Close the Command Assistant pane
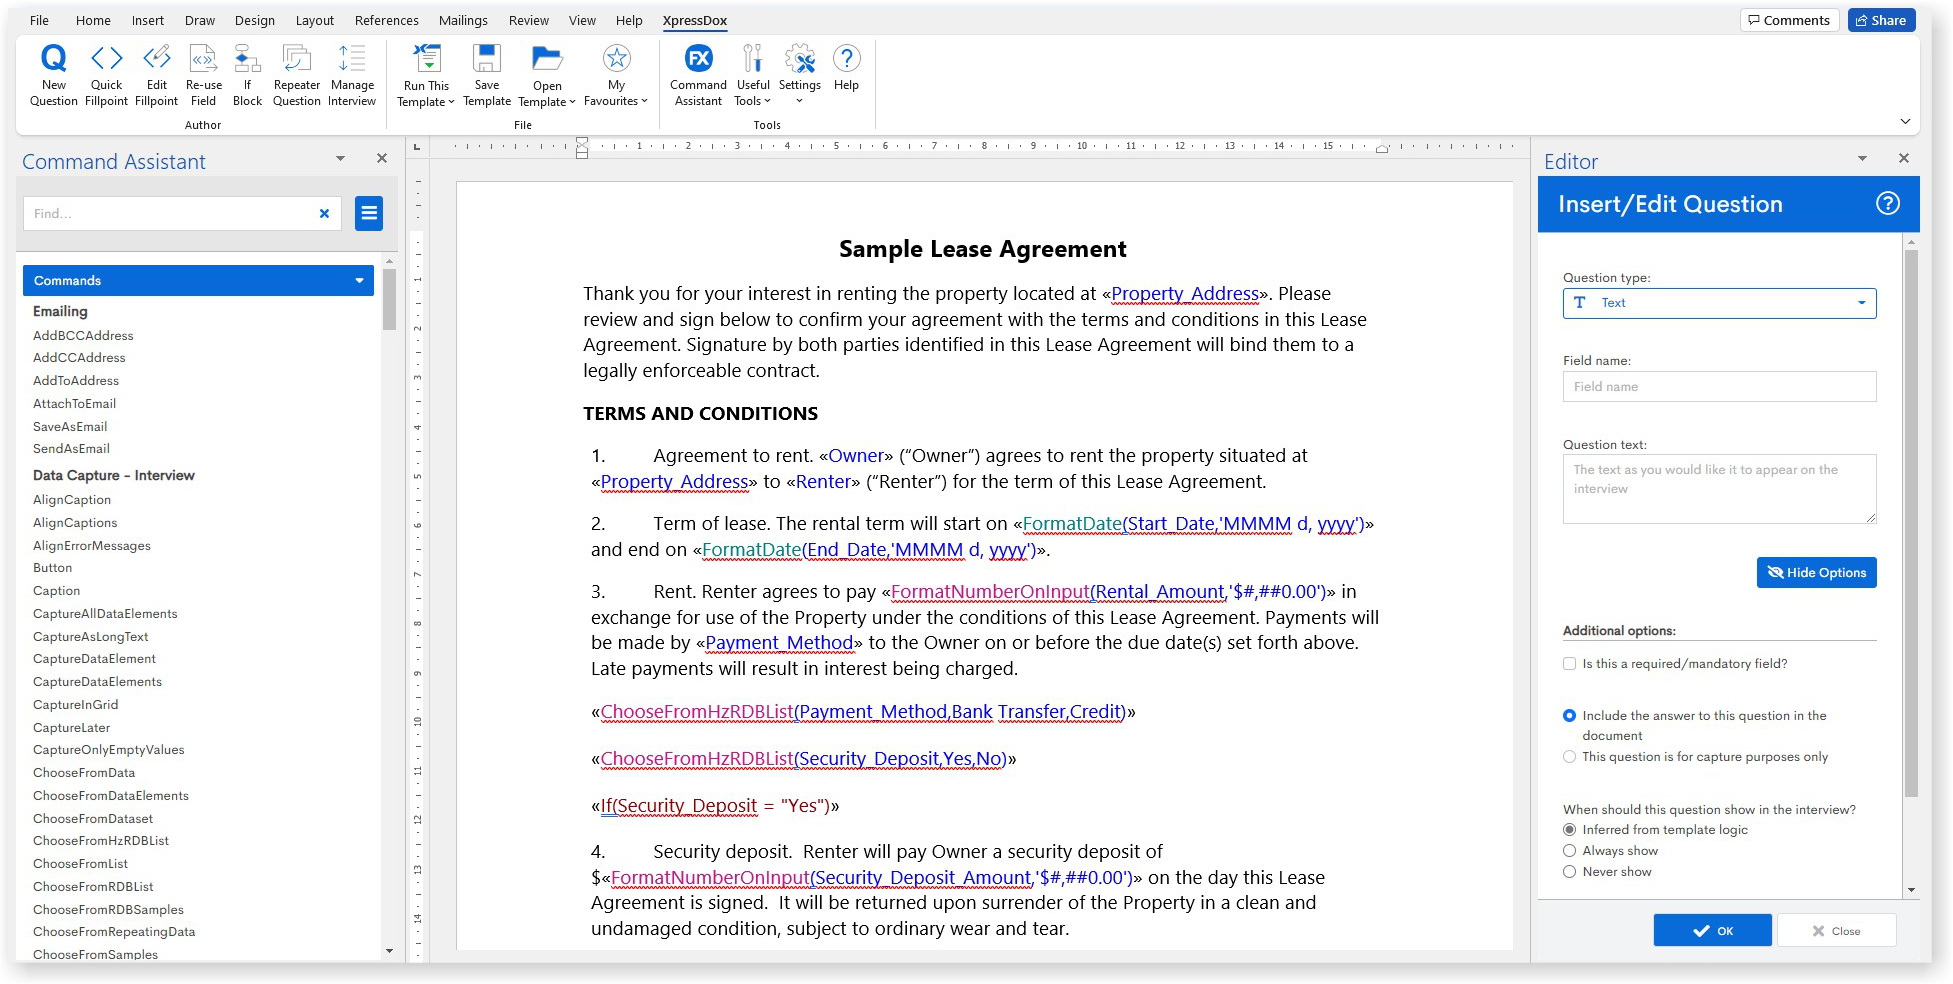This screenshot has width=1953, height=984. click(x=381, y=158)
